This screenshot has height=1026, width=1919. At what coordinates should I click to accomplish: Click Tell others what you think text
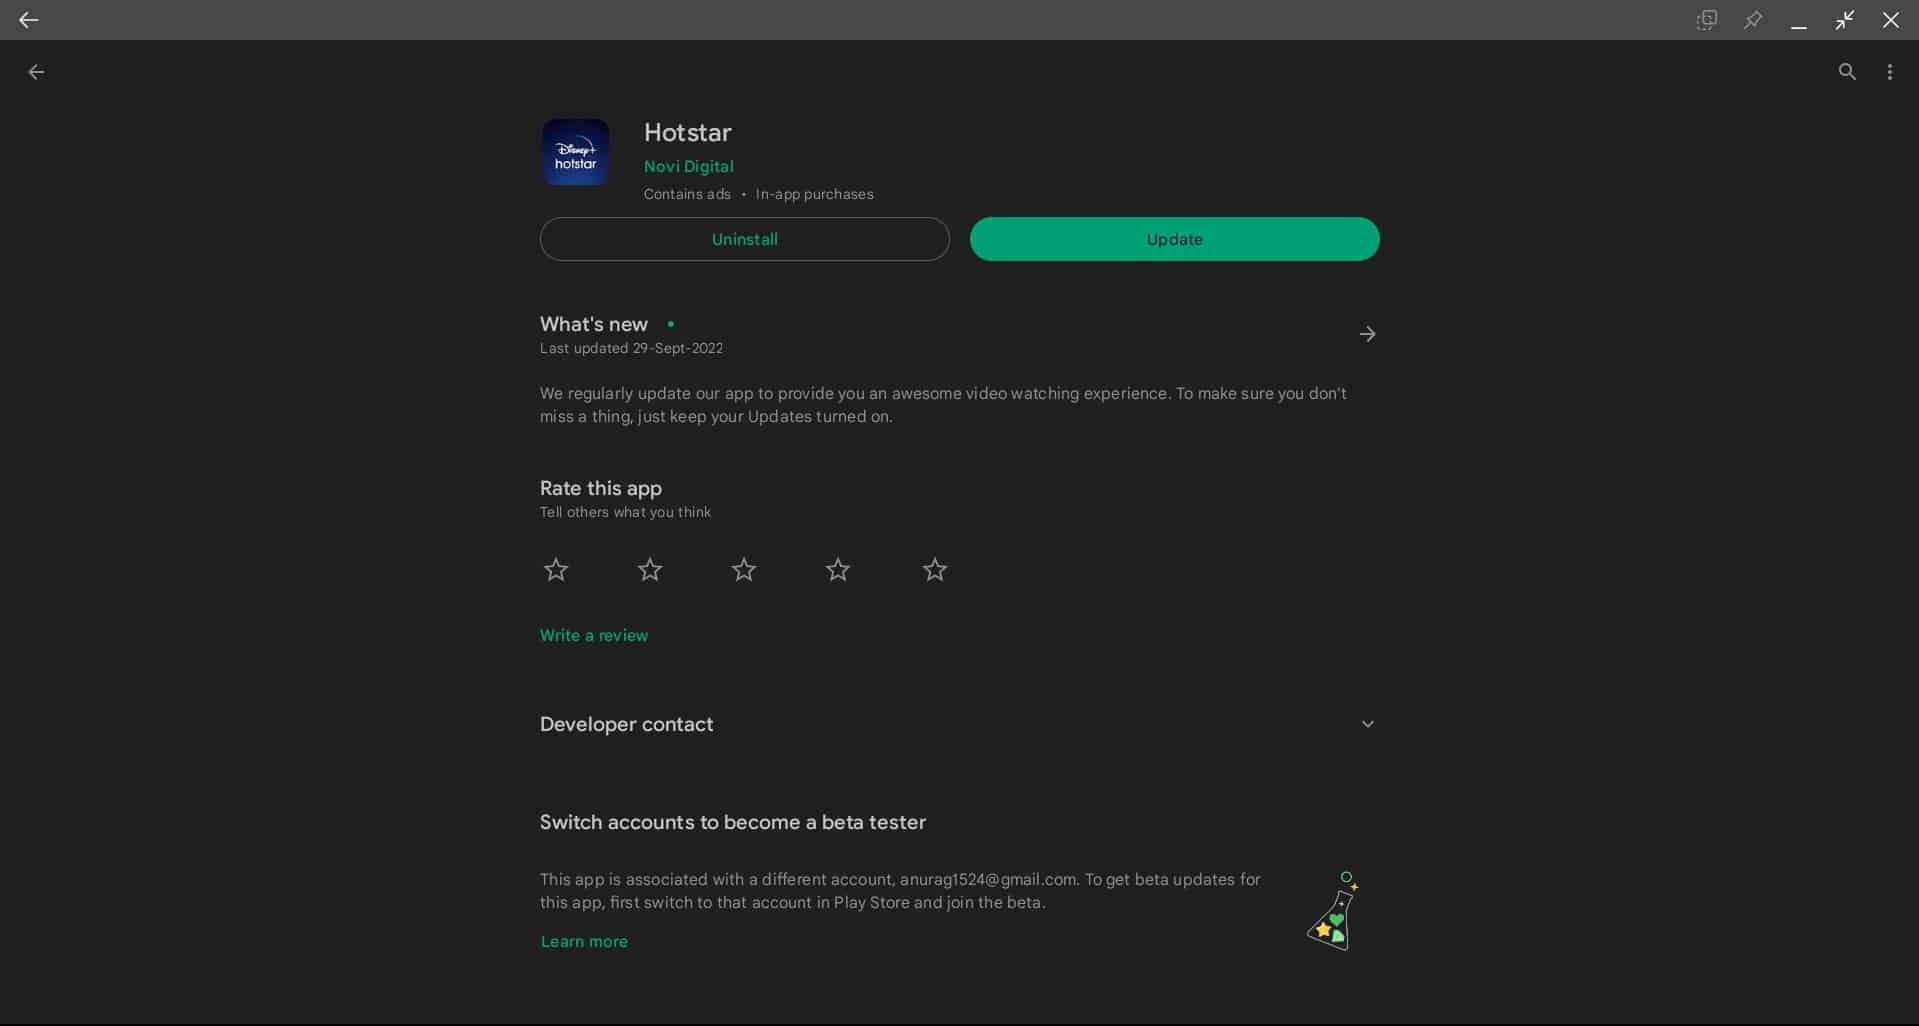[625, 512]
